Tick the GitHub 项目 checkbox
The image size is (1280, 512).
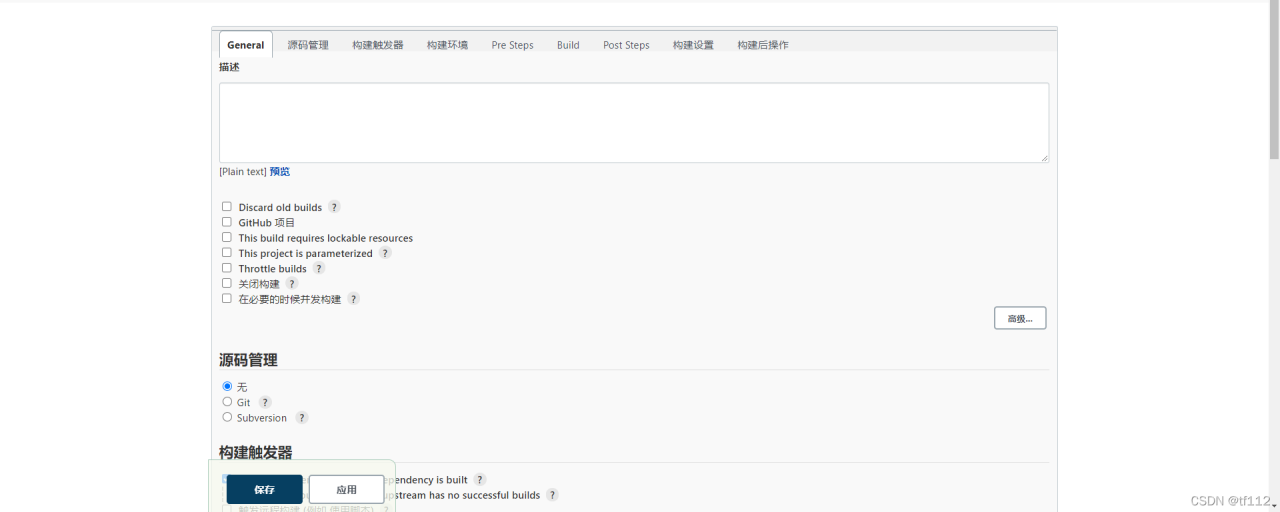point(227,222)
